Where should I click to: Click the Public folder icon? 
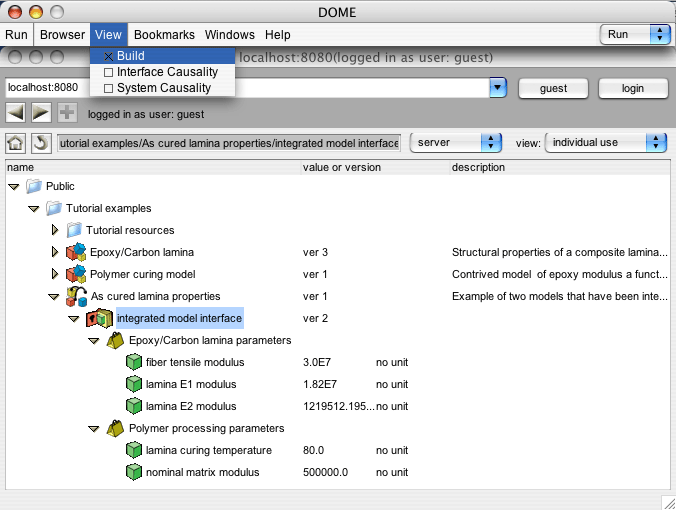tap(33, 186)
